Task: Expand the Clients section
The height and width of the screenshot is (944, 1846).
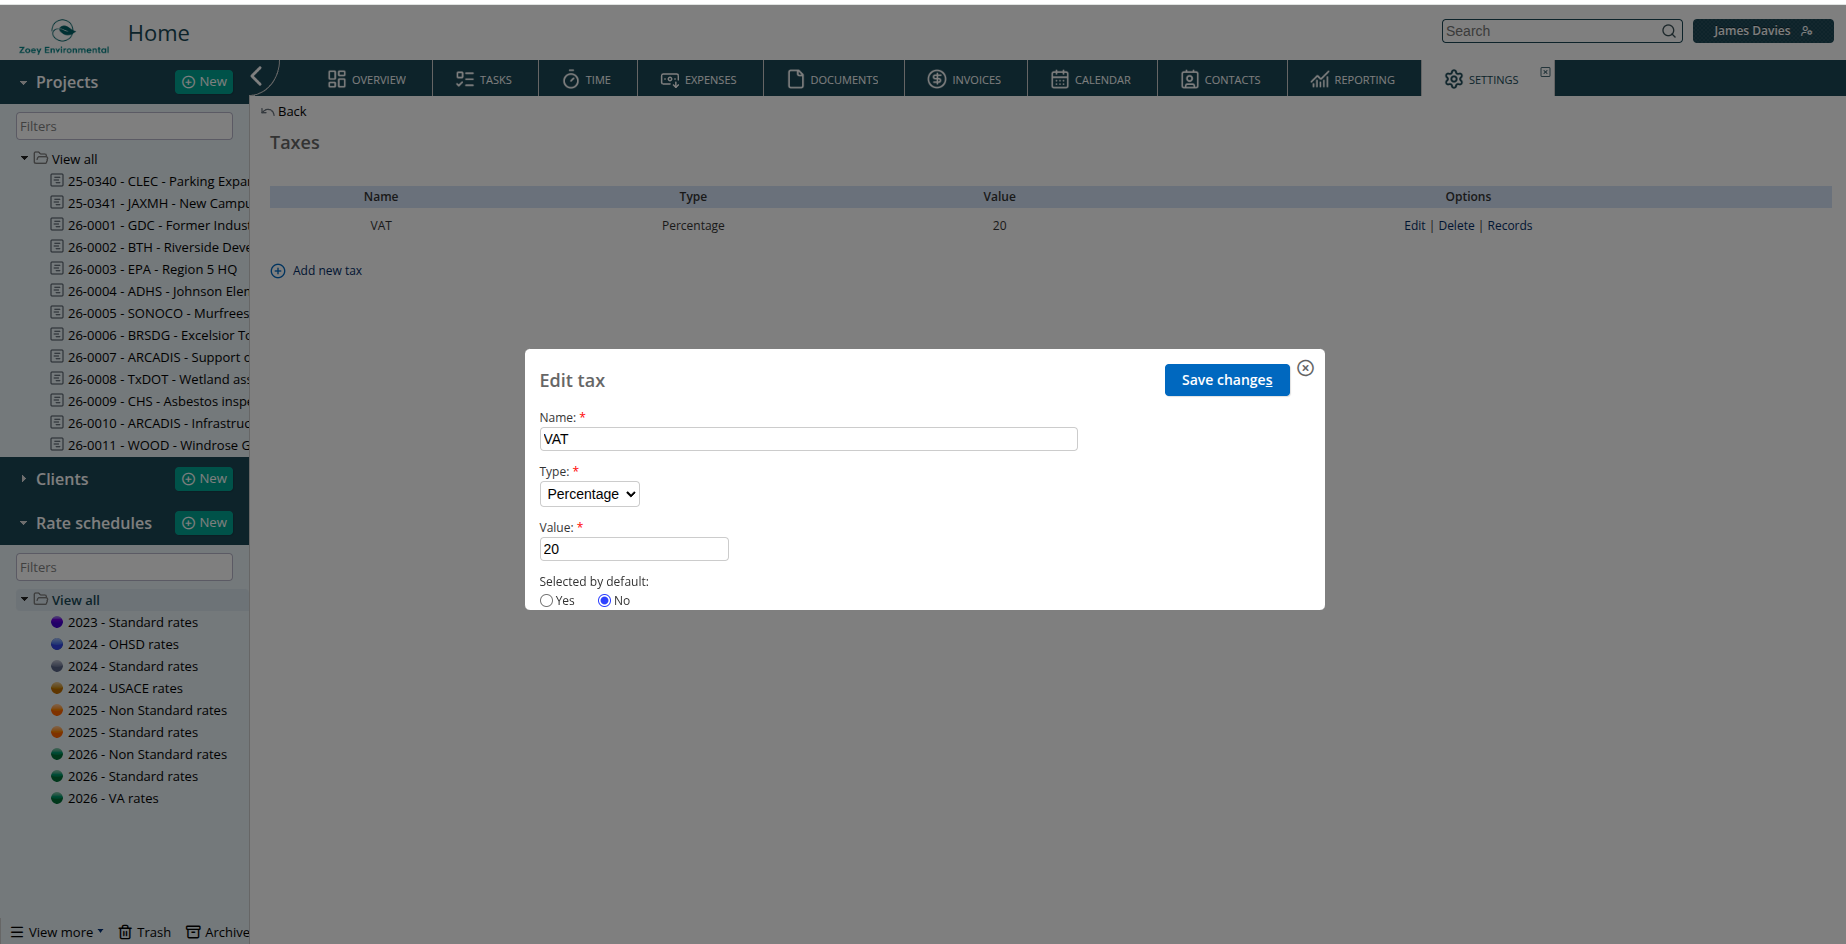Action: coord(24,479)
